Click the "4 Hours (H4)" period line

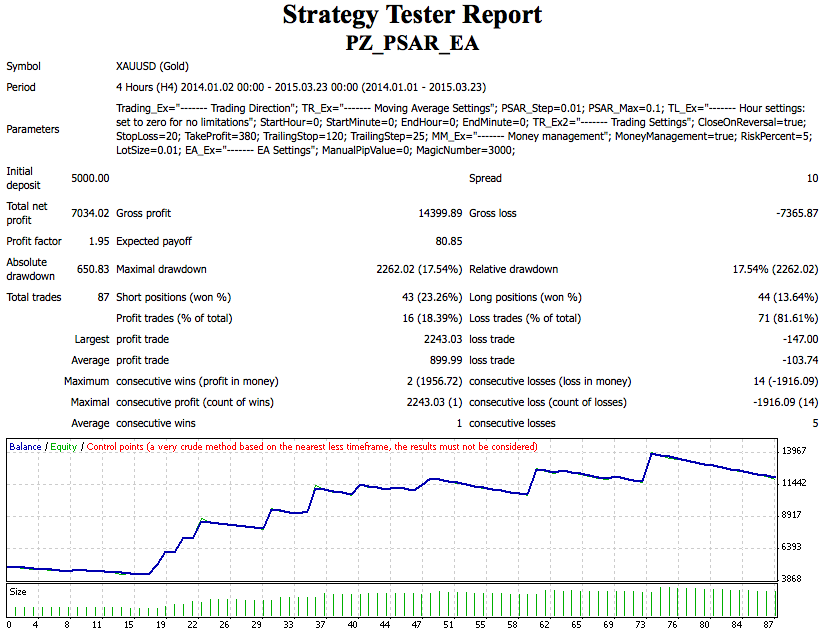coord(300,87)
